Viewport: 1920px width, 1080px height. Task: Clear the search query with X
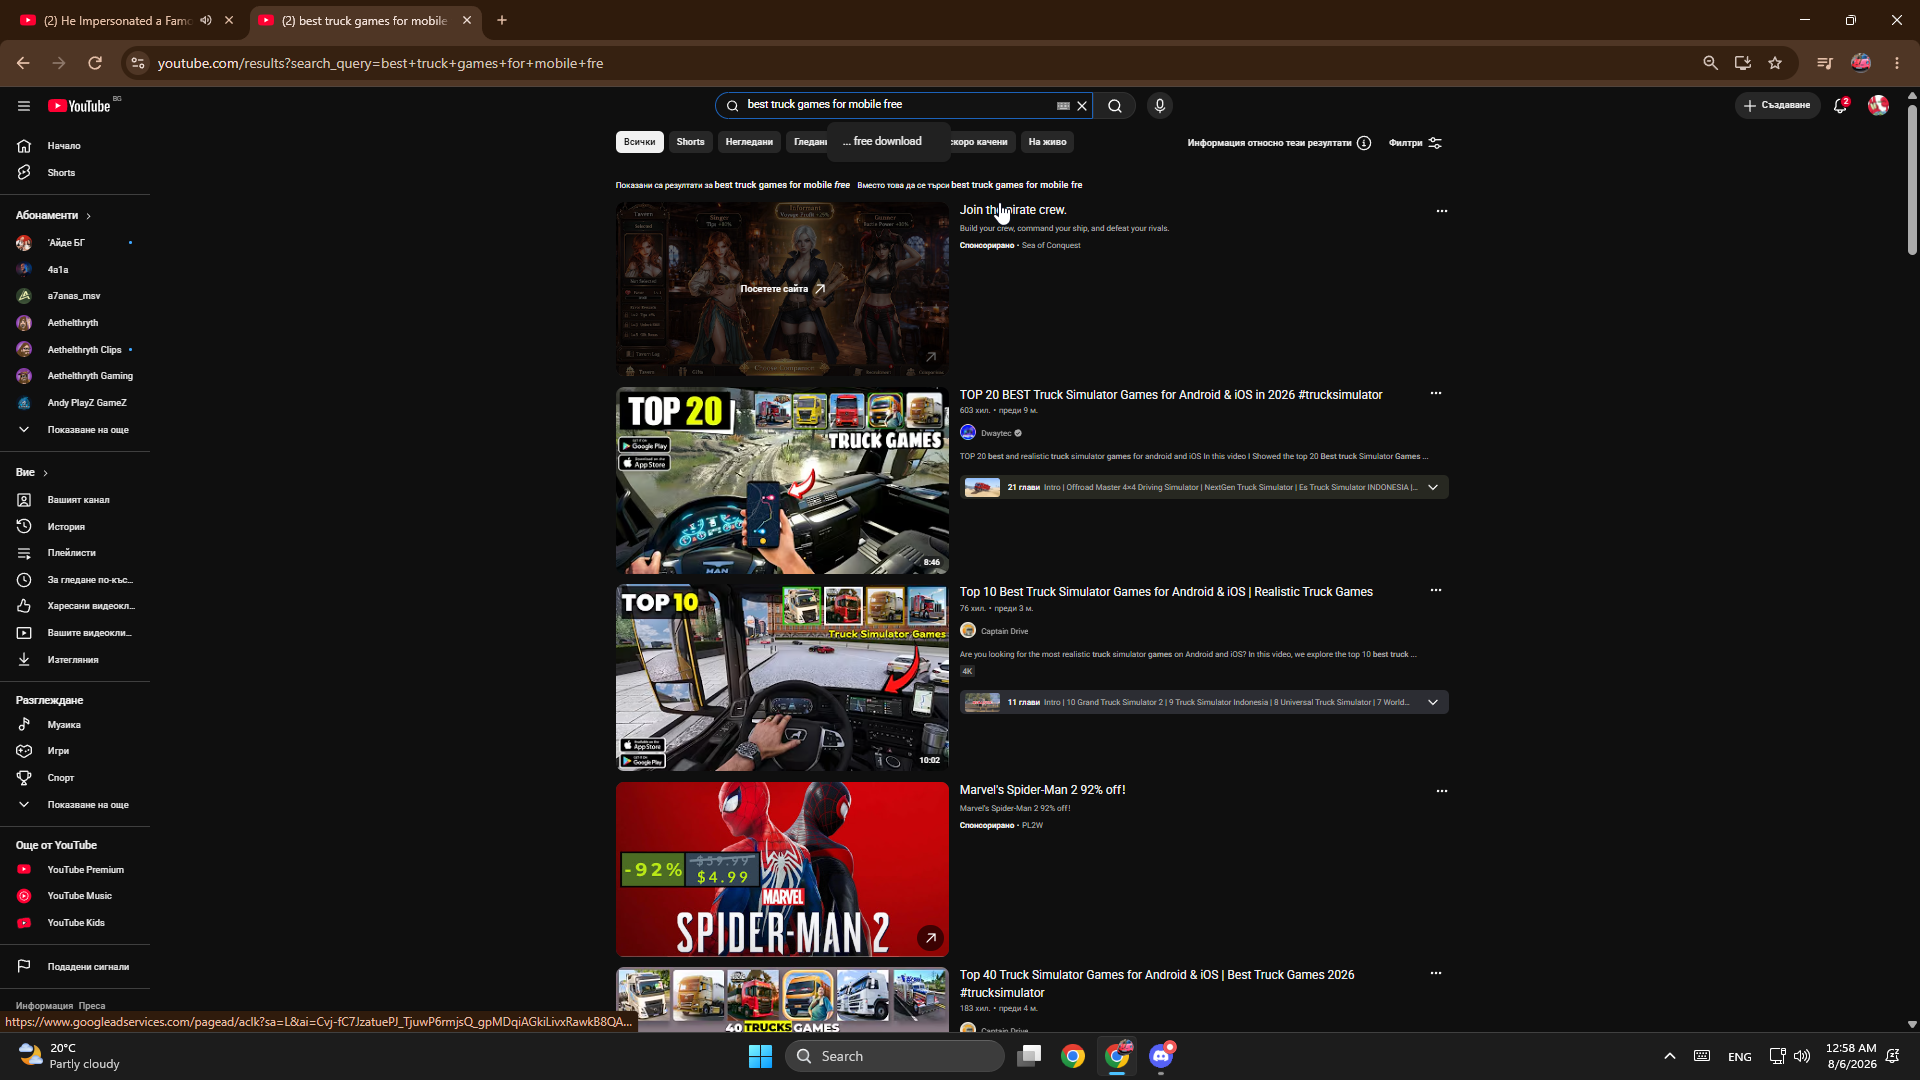point(1082,106)
